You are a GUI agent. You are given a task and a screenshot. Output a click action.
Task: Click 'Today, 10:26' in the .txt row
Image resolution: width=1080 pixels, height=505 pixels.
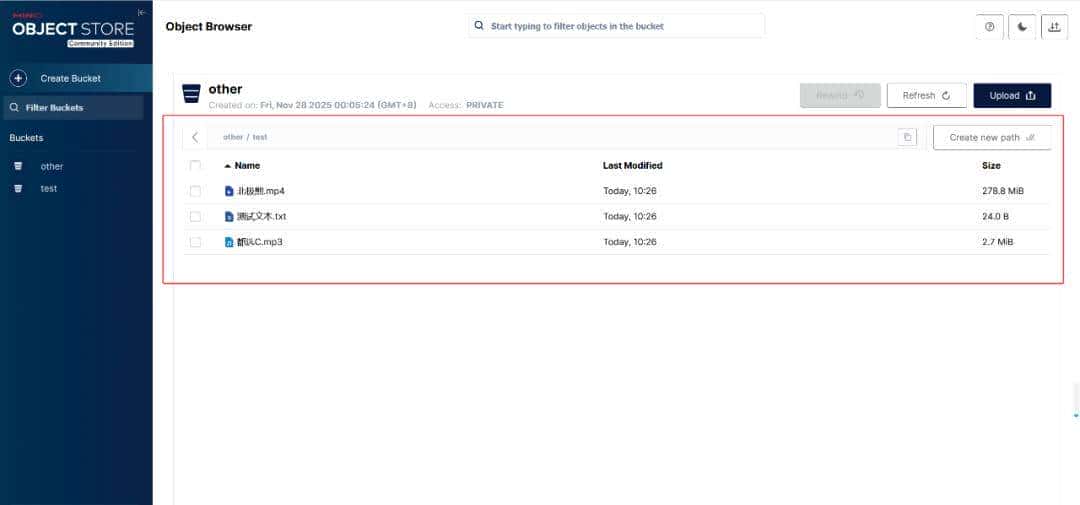630,216
